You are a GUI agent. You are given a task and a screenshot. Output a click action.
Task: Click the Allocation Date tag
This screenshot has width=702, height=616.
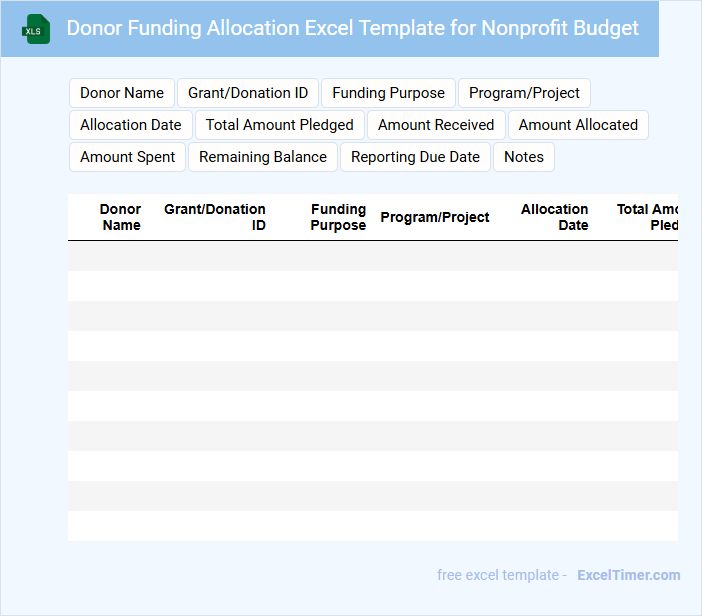coord(131,125)
